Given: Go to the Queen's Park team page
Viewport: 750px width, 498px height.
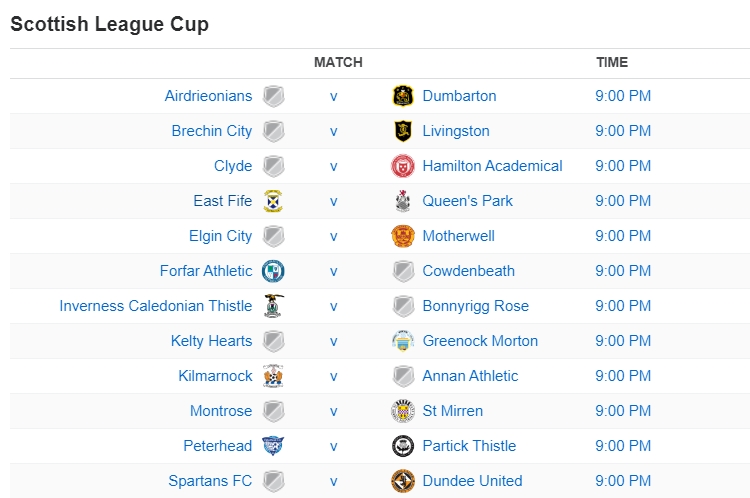Looking at the screenshot, I should 467,201.
